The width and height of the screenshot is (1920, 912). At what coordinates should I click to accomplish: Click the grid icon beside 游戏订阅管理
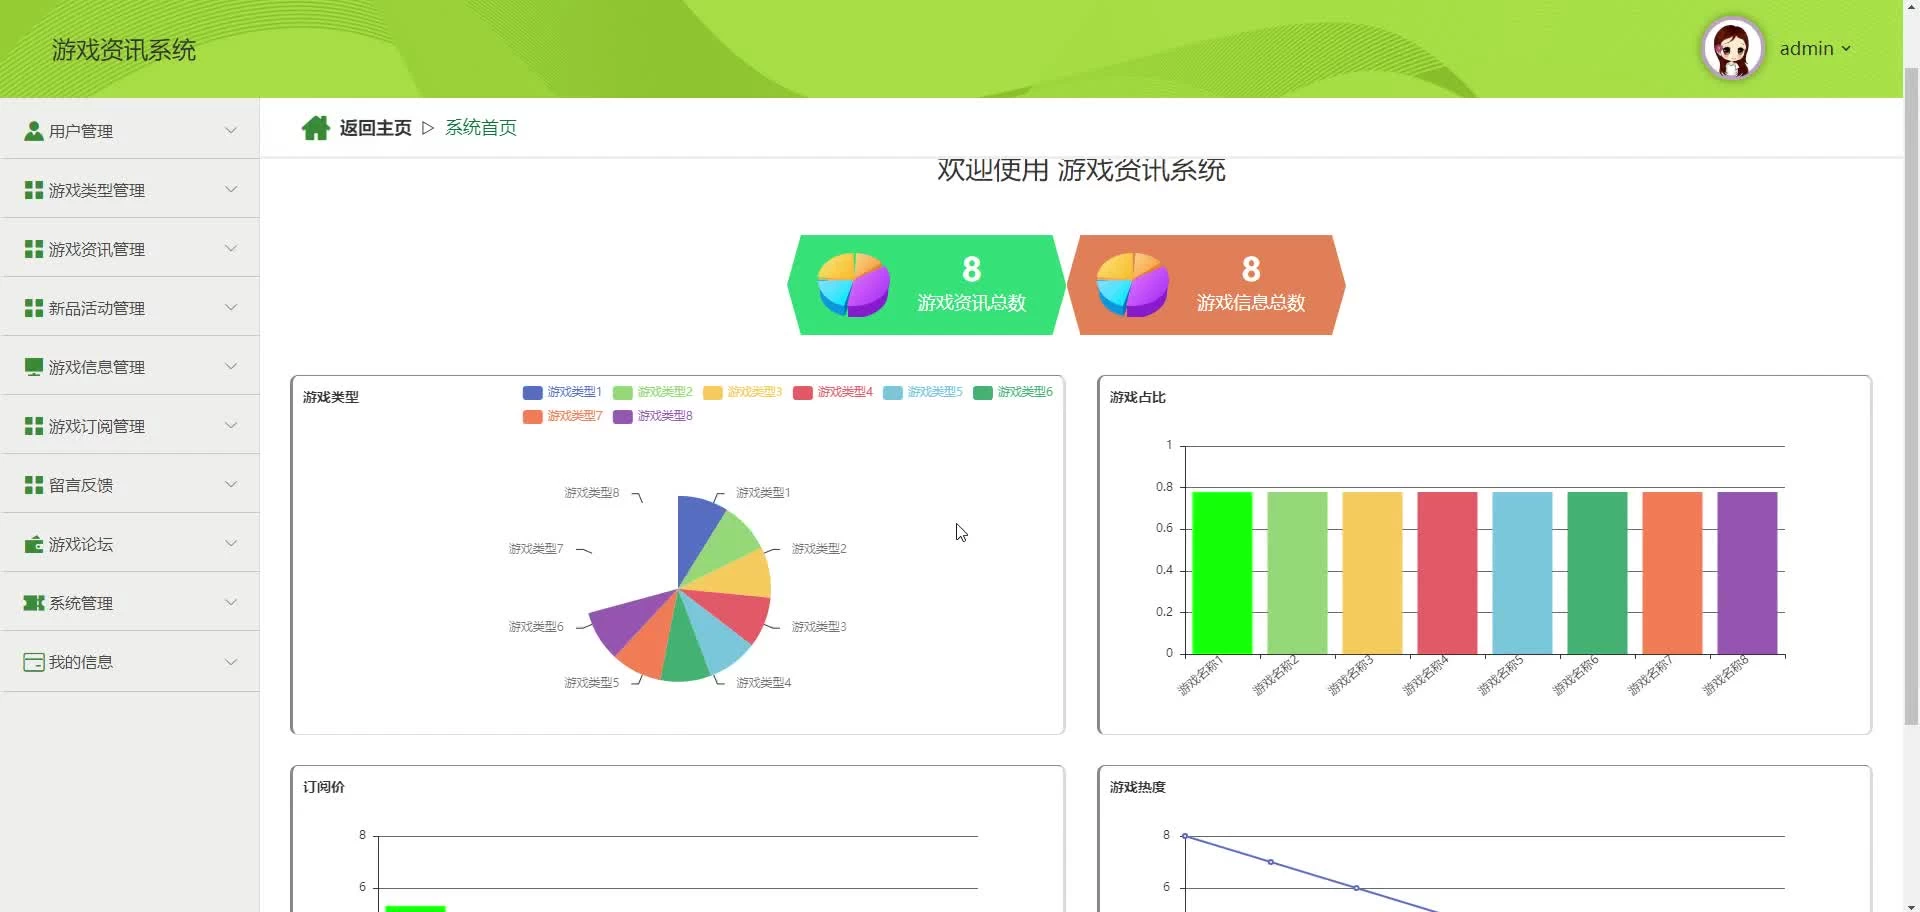coord(34,426)
